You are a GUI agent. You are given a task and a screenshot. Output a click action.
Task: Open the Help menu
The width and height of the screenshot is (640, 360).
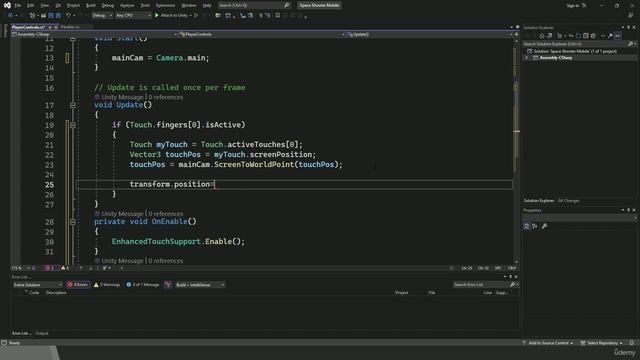pos(207,5)
